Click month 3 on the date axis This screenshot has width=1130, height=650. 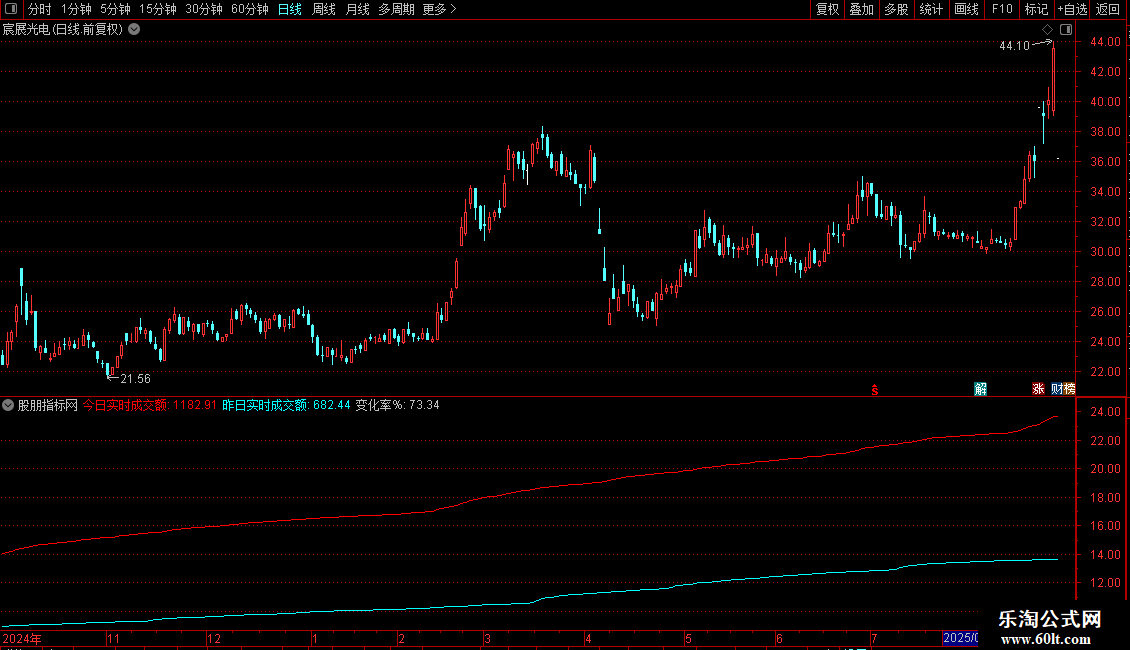pyautogui.click(x=488, y=638)
